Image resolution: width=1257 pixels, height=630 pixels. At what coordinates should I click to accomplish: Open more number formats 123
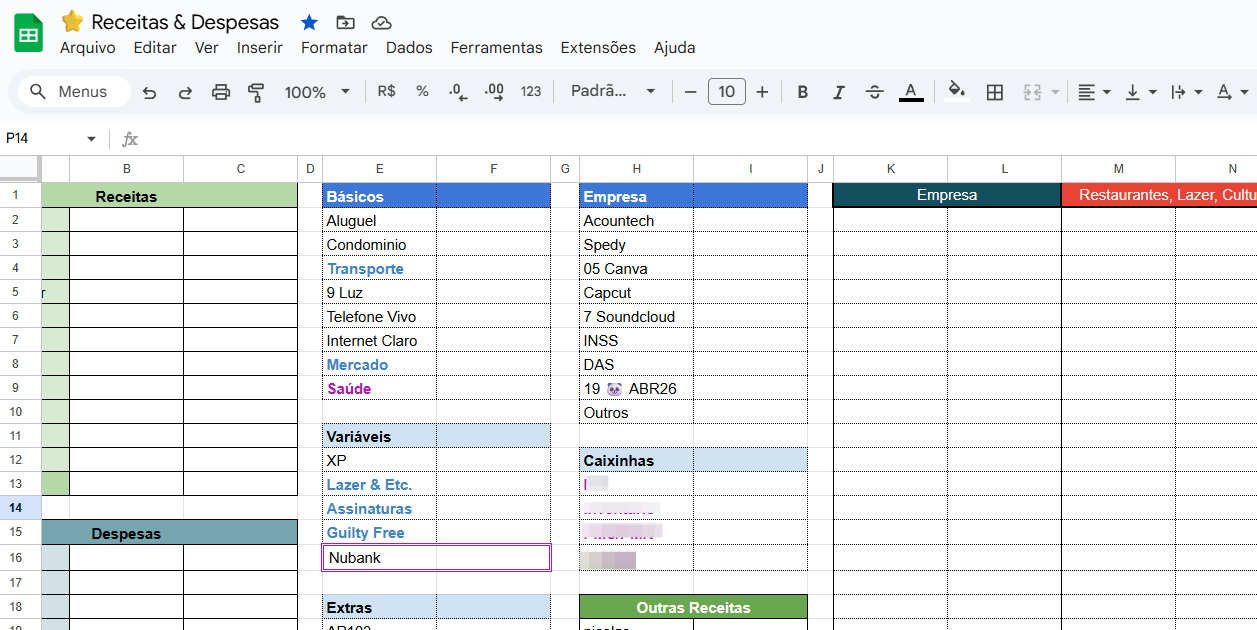531,91
